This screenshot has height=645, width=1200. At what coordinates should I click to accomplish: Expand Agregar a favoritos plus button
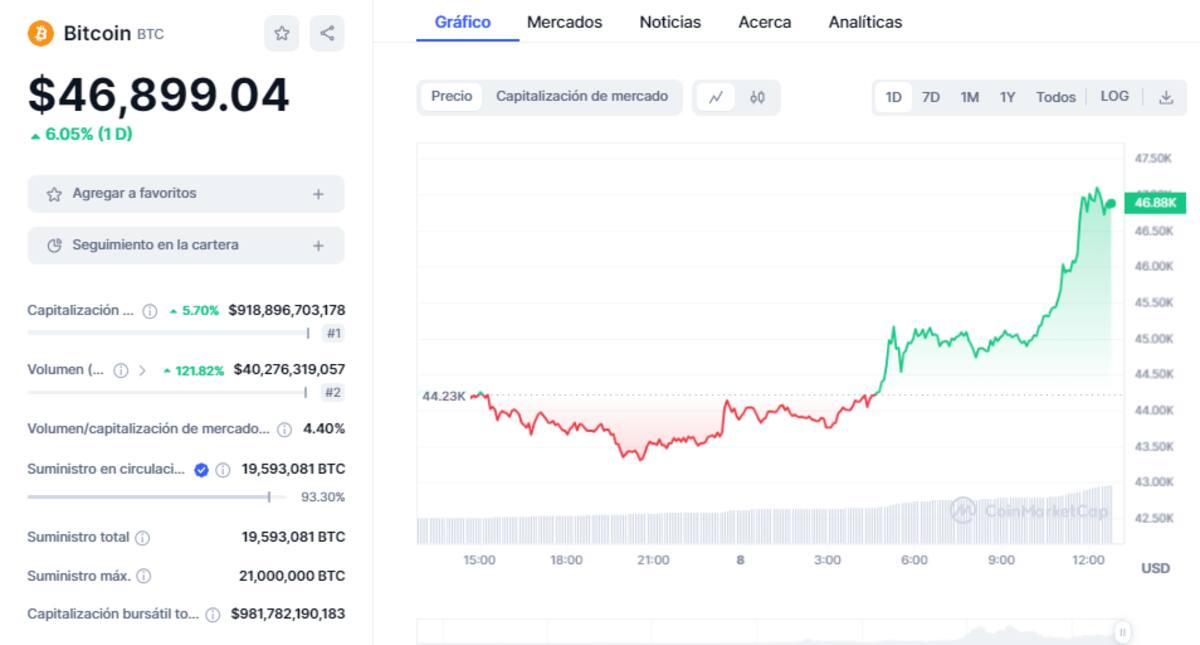318,194
